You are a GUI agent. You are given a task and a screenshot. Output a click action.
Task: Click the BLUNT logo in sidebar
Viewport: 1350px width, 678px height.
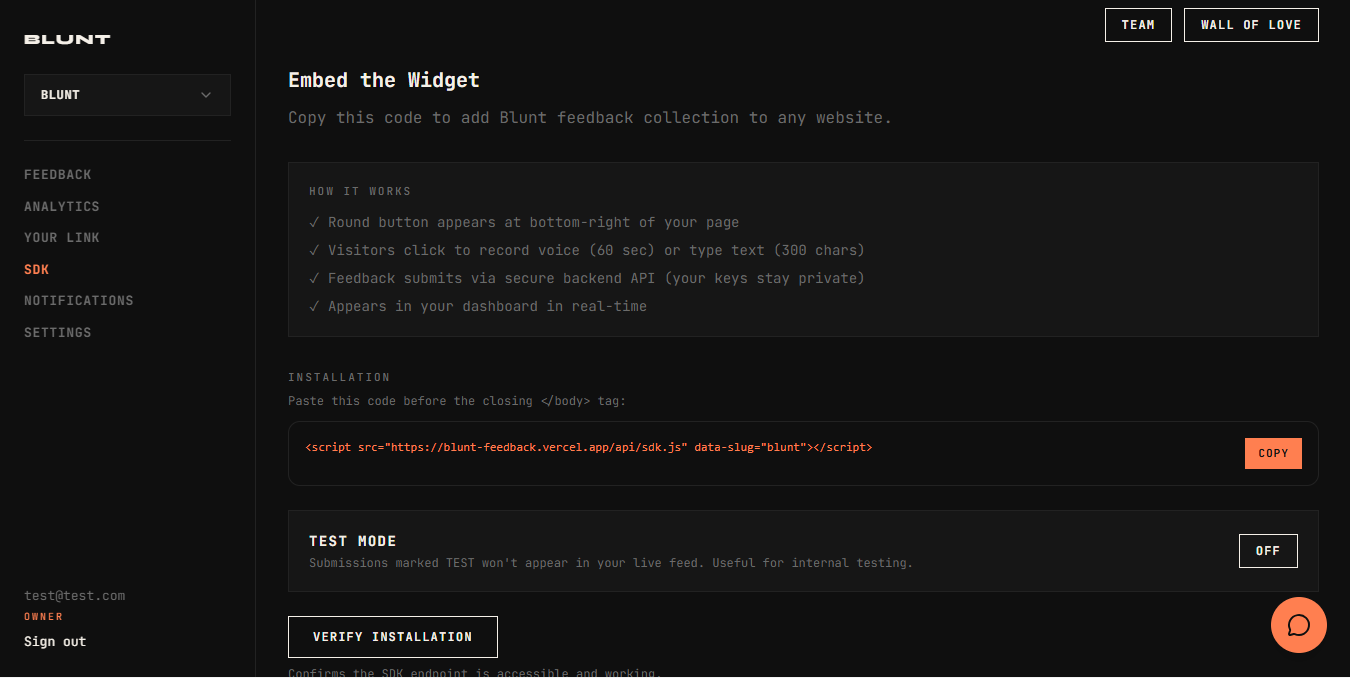67,39
